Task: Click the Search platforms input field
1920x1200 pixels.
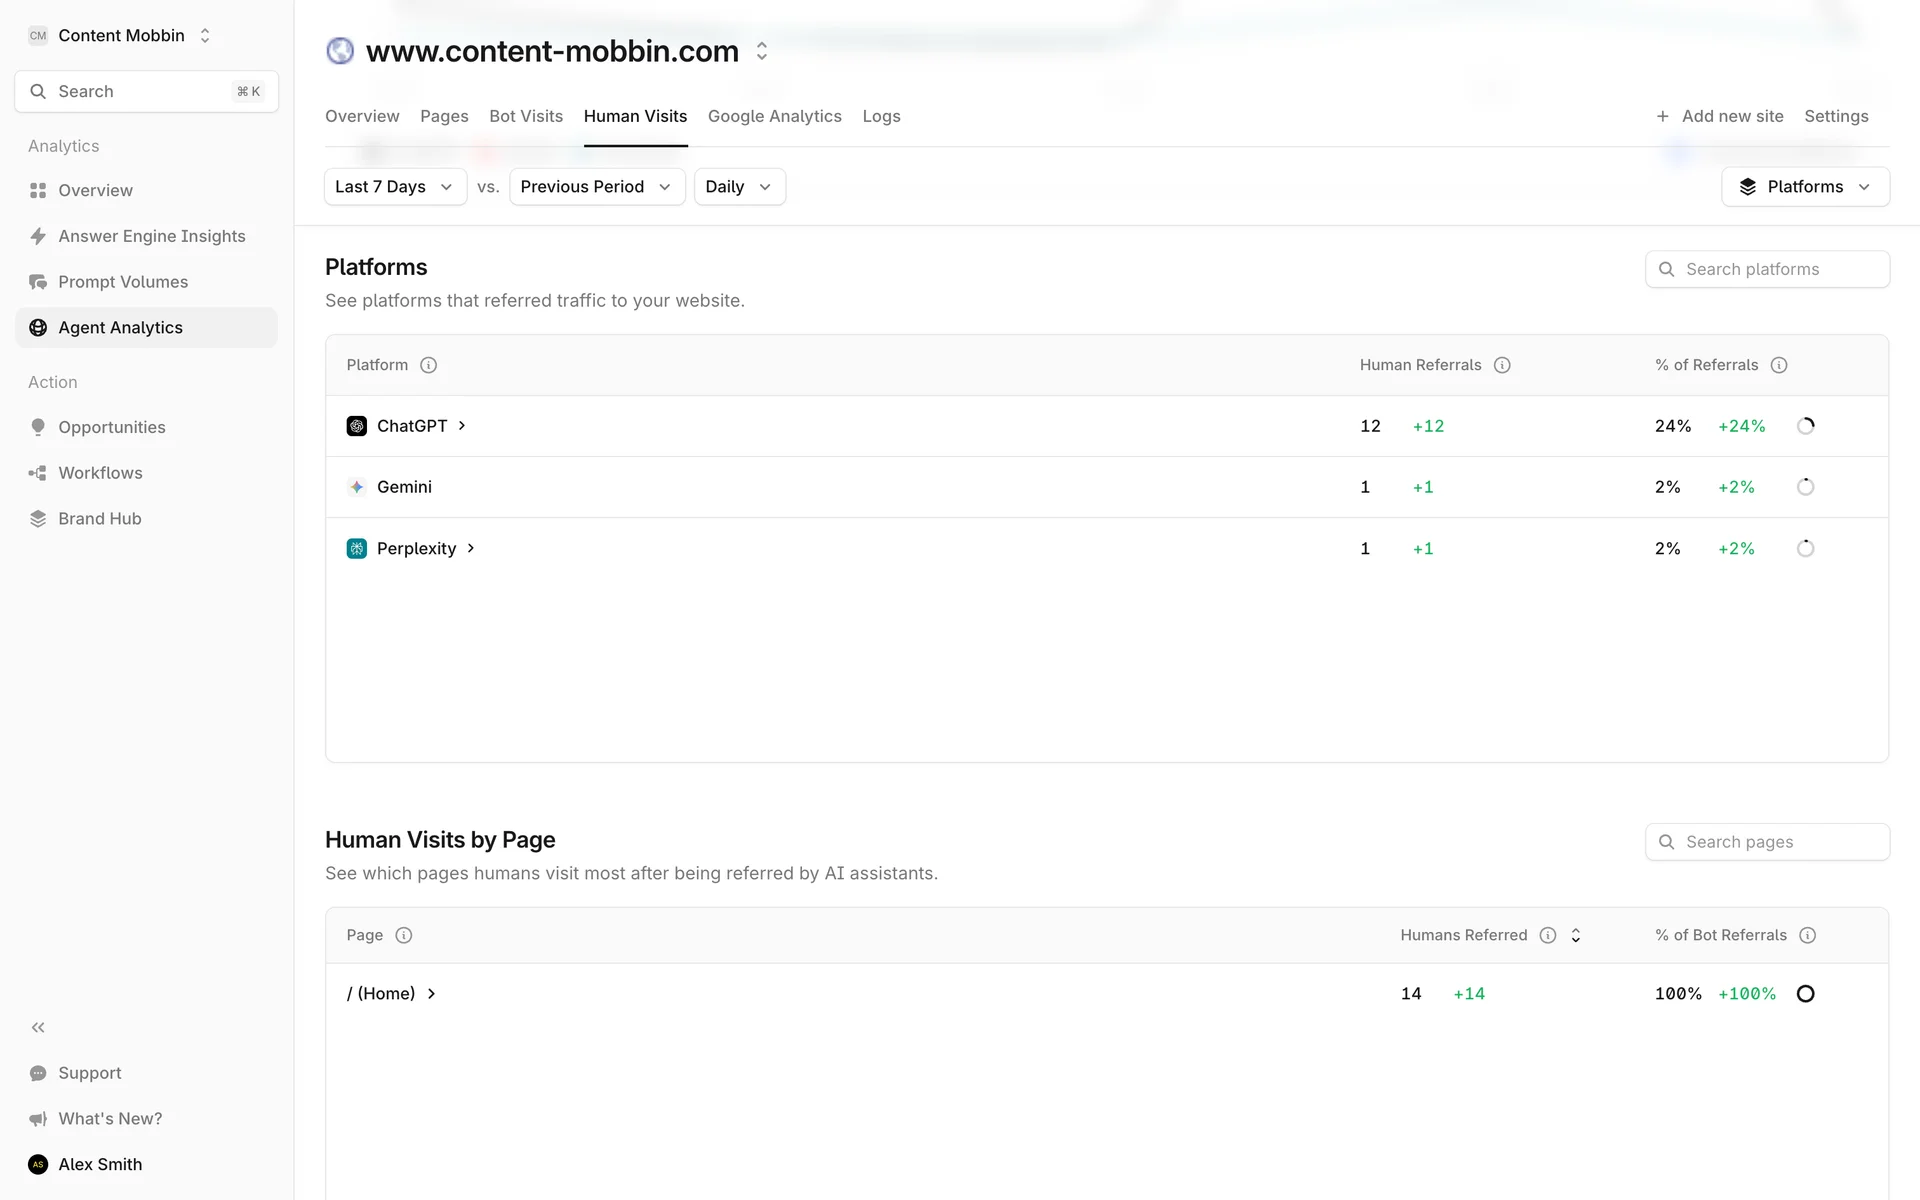Action: pos(1766,269)
